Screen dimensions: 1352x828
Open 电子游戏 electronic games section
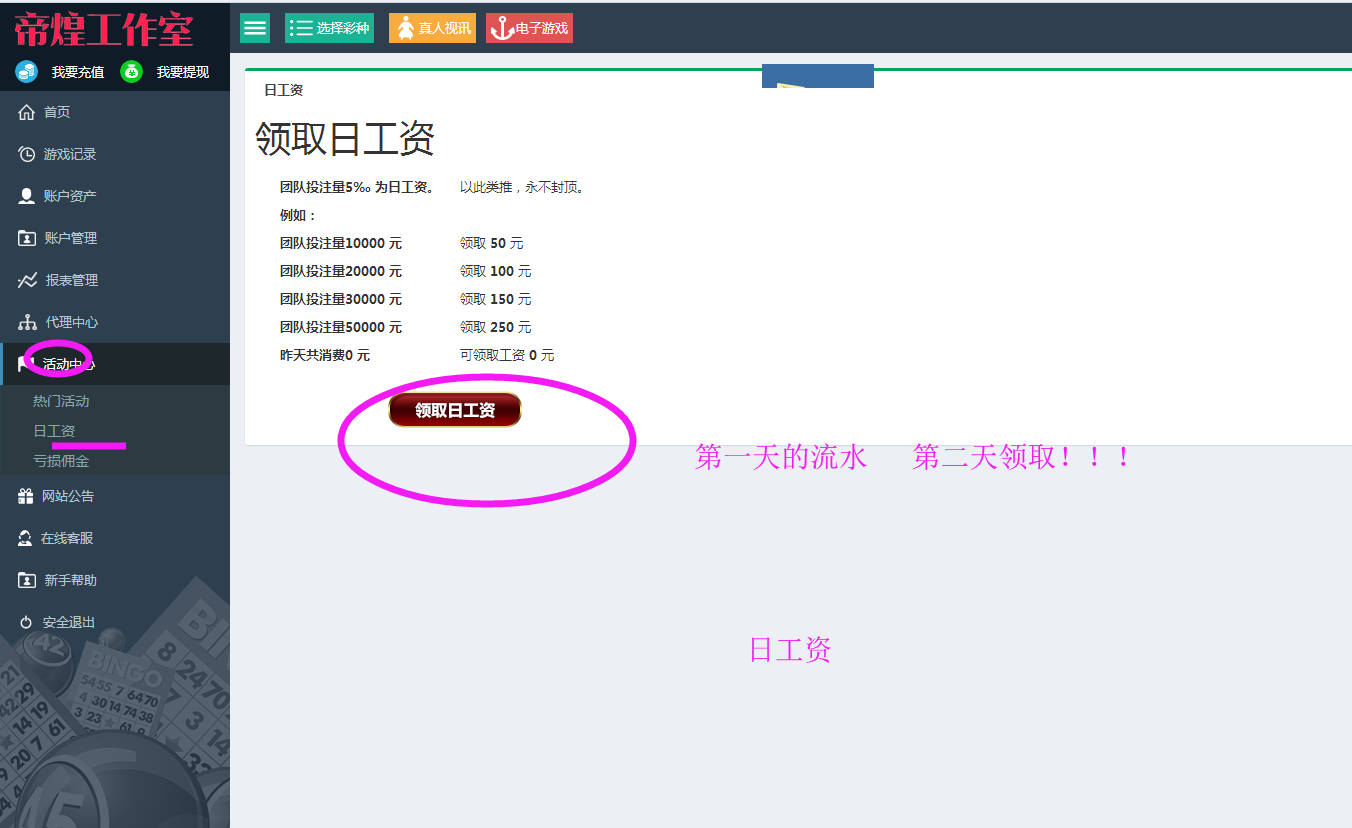(x=529, y=28)
